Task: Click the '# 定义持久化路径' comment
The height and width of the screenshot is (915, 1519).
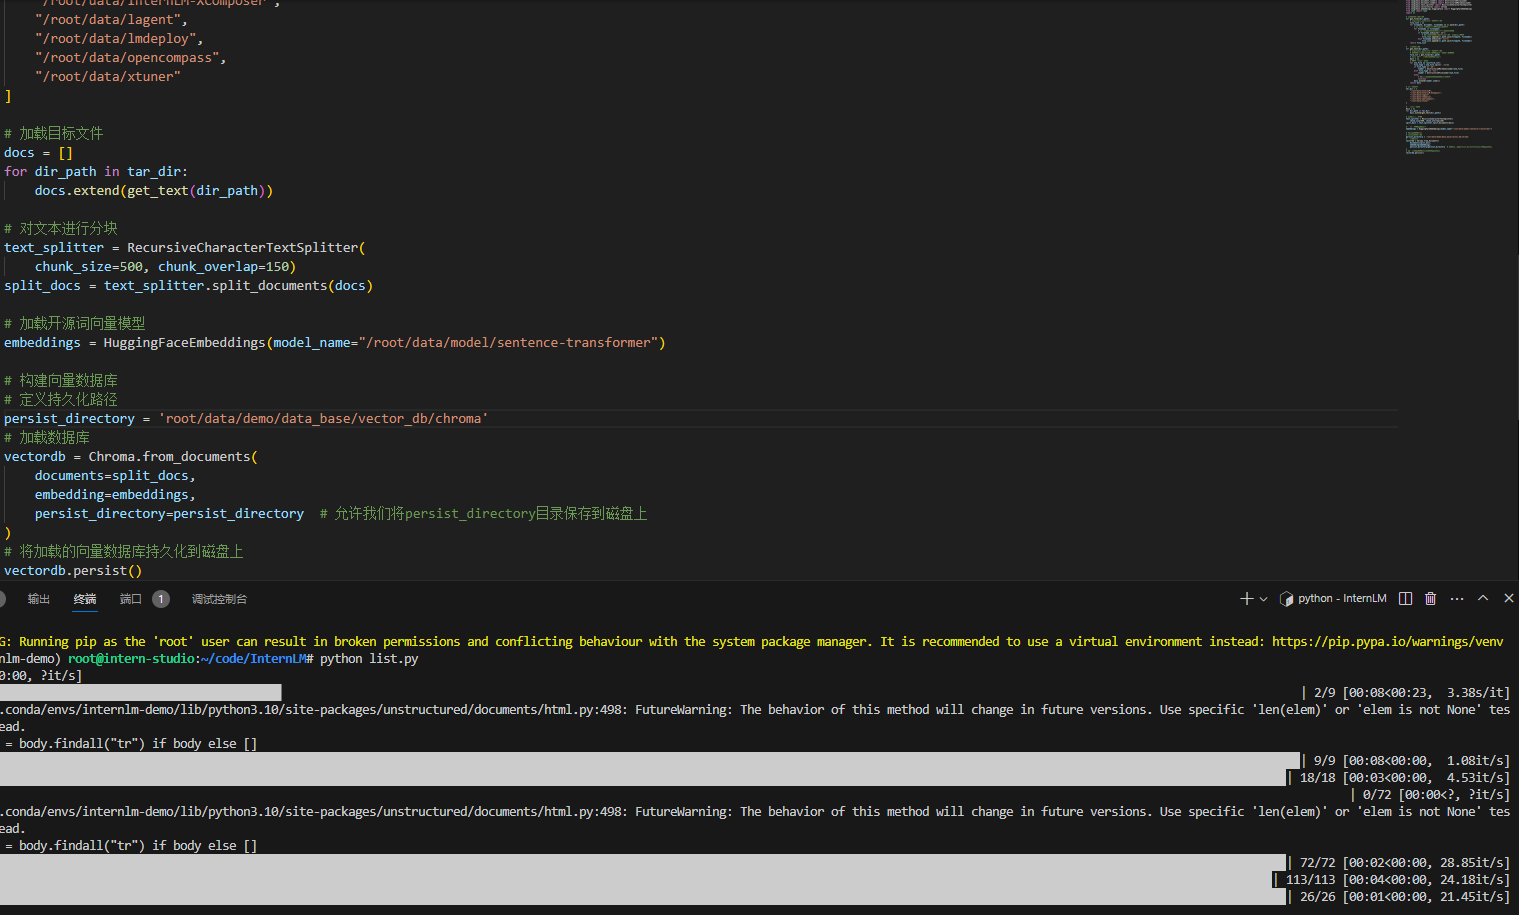Action: [61, 399]
